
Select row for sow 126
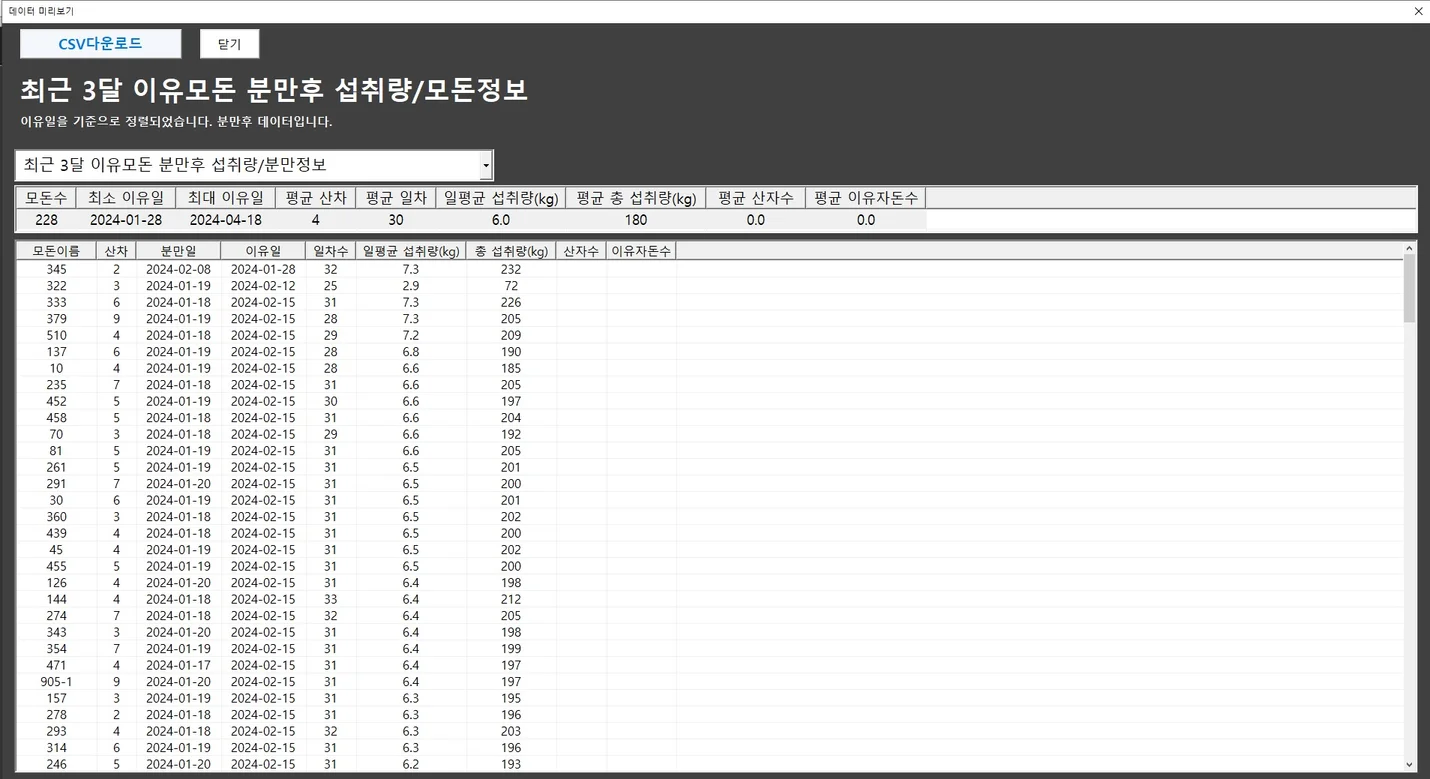tap(709, 583)
